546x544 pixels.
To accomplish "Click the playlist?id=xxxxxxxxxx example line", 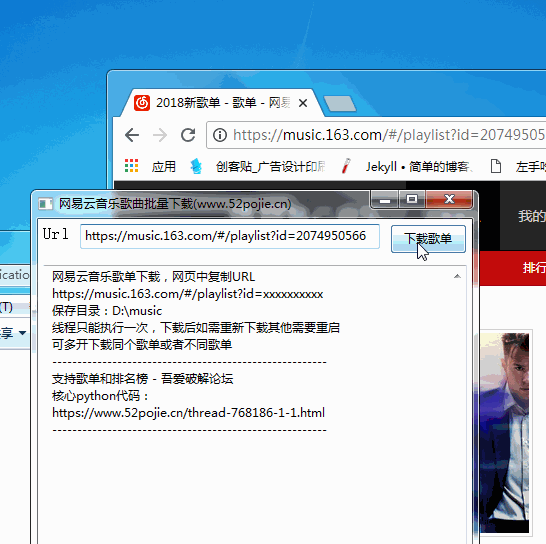I will point(187,294).
